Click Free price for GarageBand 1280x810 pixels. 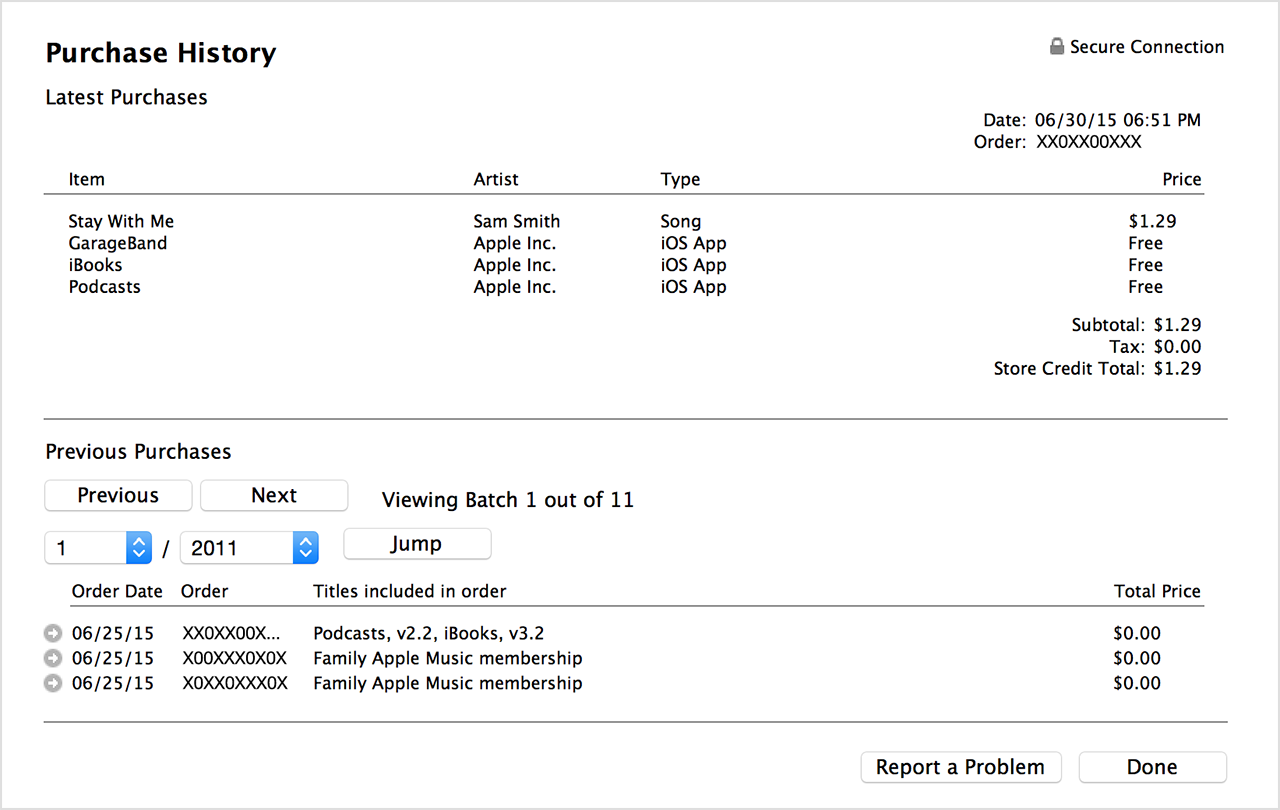coord(1146,243)
